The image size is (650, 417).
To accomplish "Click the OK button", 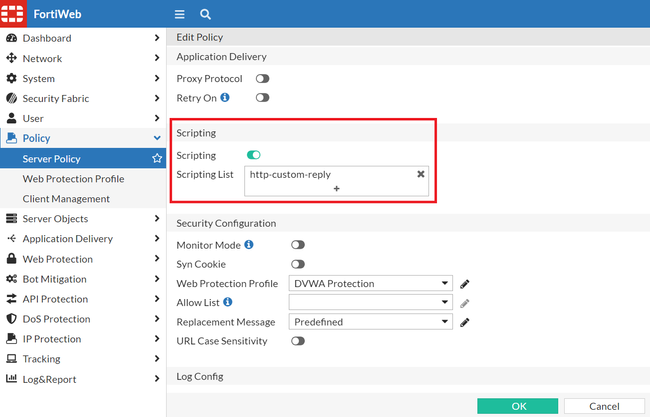I will (518, 406).
